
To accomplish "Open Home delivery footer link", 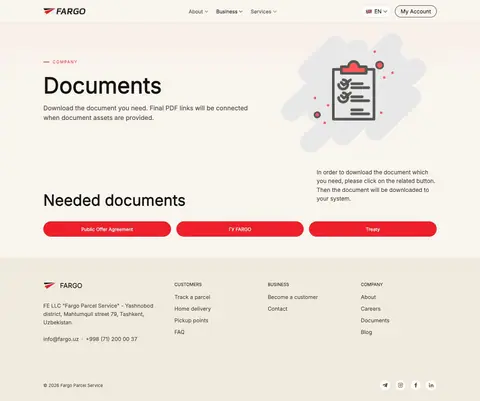I will 193,309.
